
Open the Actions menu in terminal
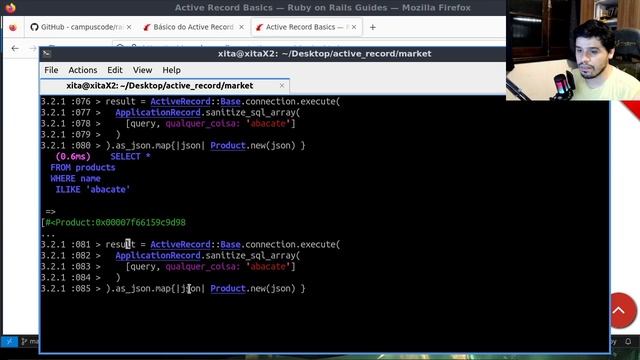(x=83, y=70)
